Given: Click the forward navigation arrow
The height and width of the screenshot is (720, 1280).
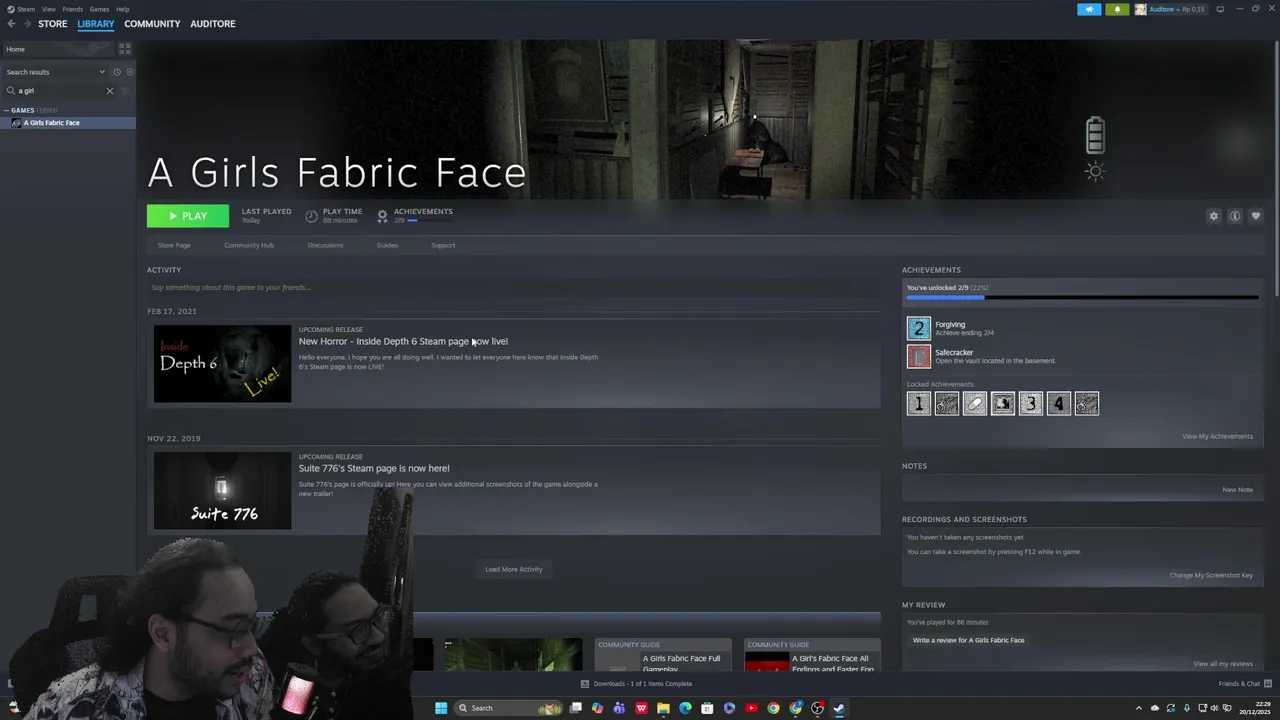Looking at the screenshot, I should [x=27, y=24].
